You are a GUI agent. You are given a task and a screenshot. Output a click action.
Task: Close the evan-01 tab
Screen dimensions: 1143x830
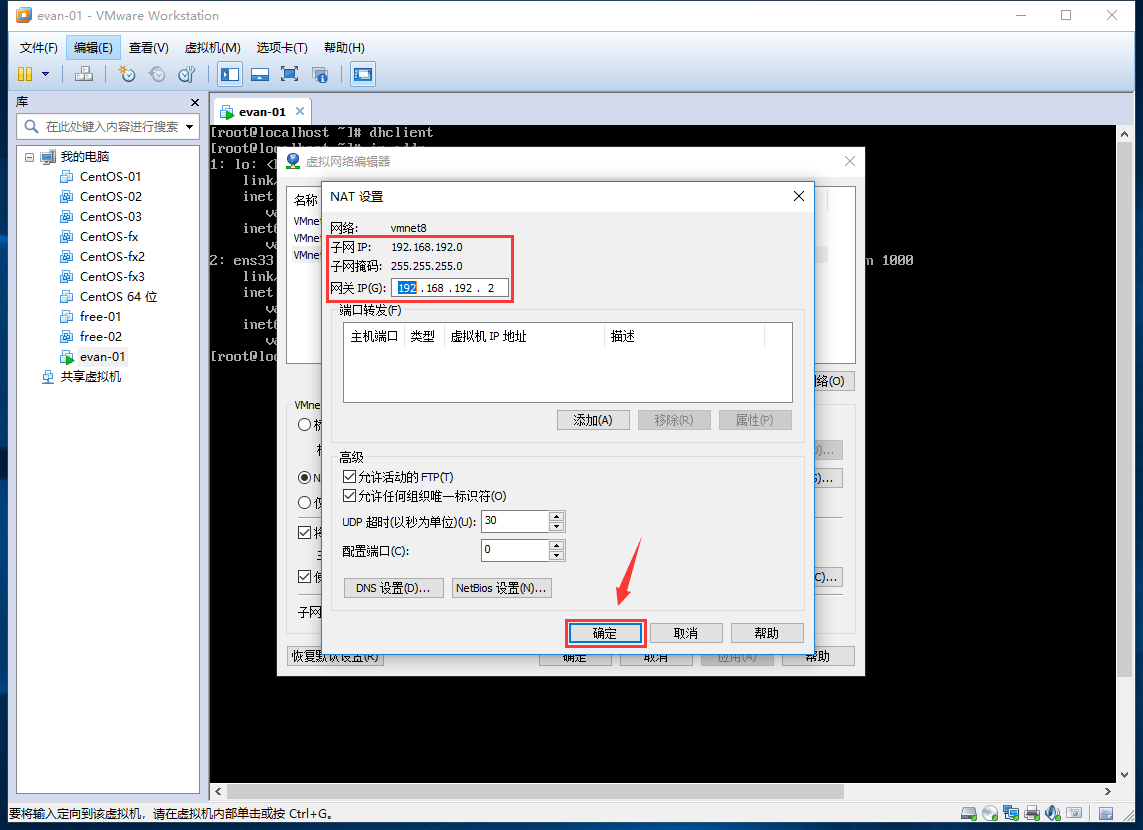point(300,111)
